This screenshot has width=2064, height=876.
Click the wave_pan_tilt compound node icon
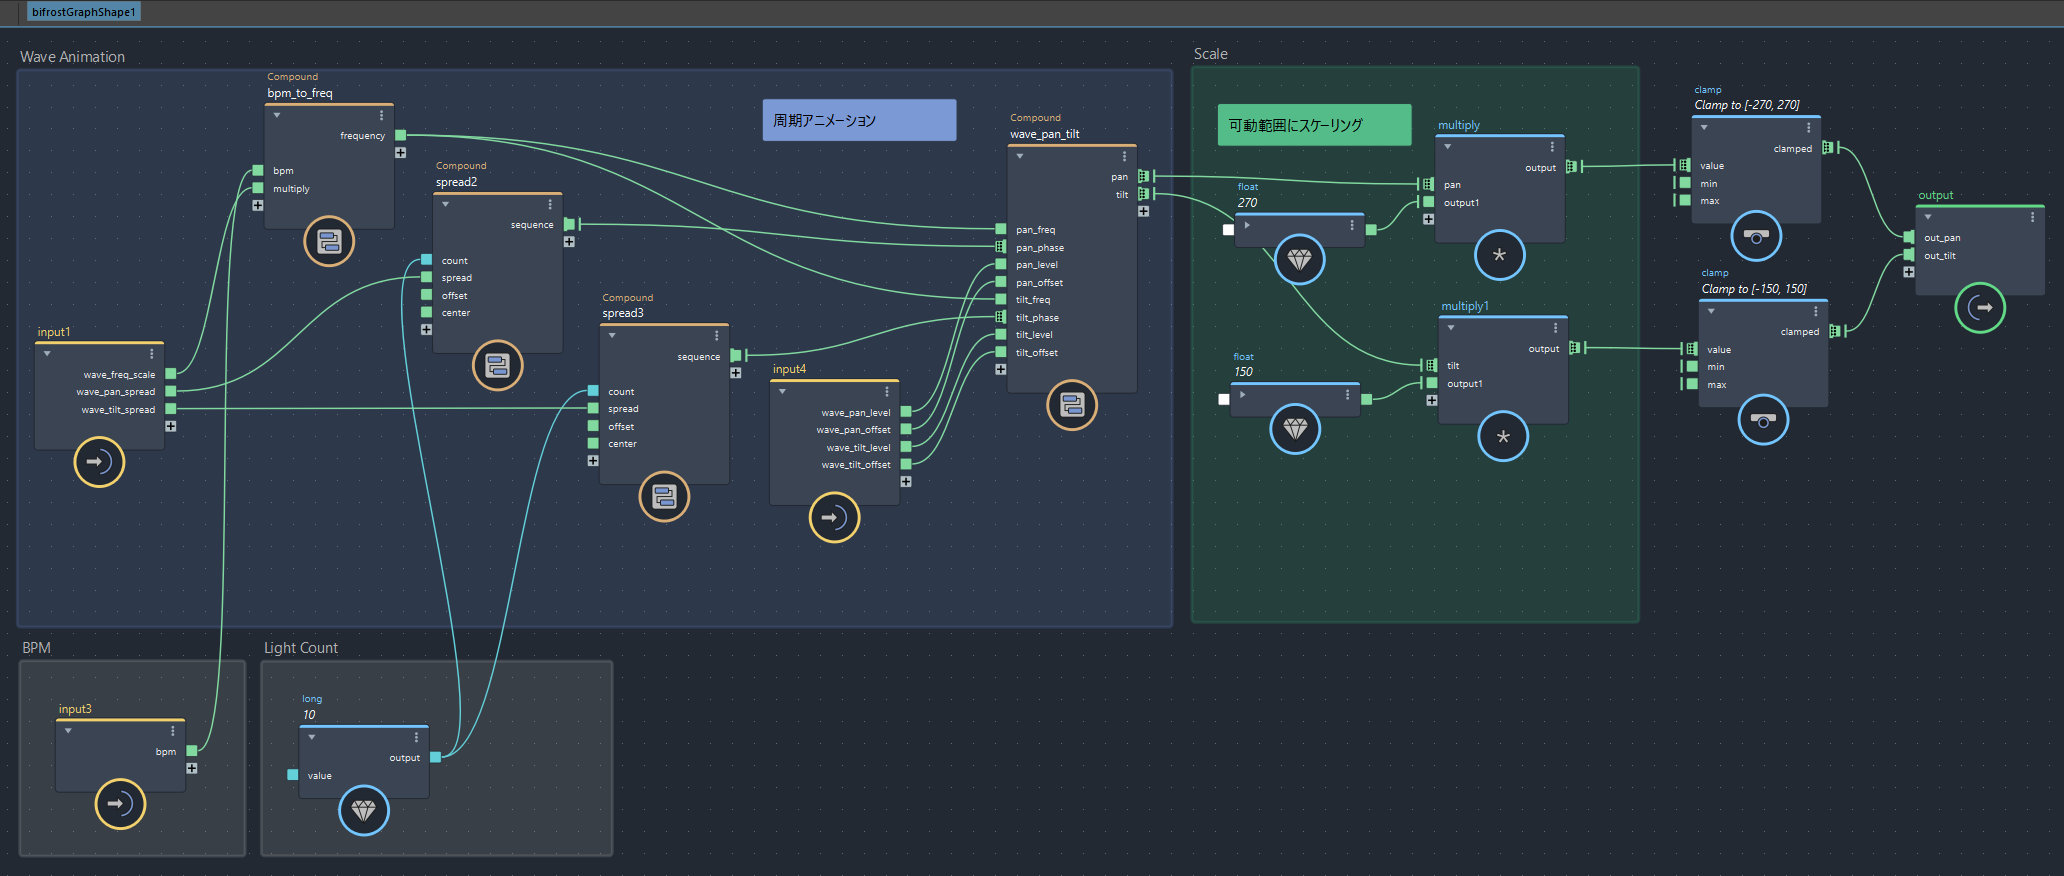1072,405
